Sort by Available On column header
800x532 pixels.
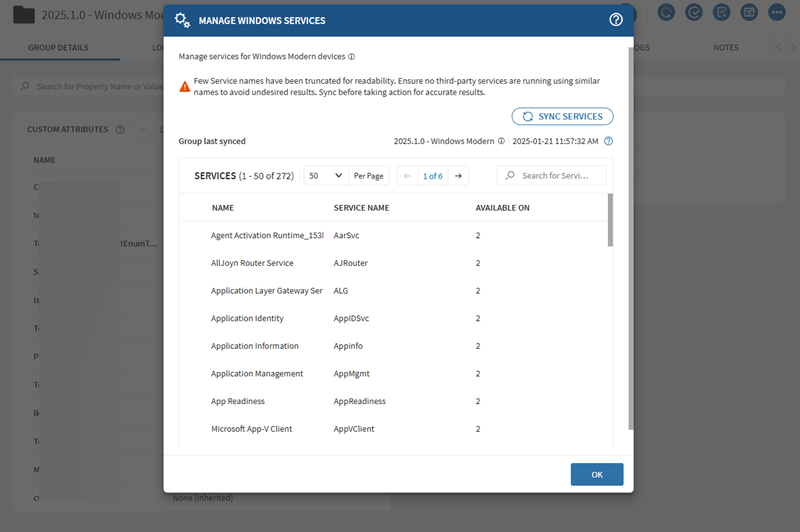[x=502, y=208]
